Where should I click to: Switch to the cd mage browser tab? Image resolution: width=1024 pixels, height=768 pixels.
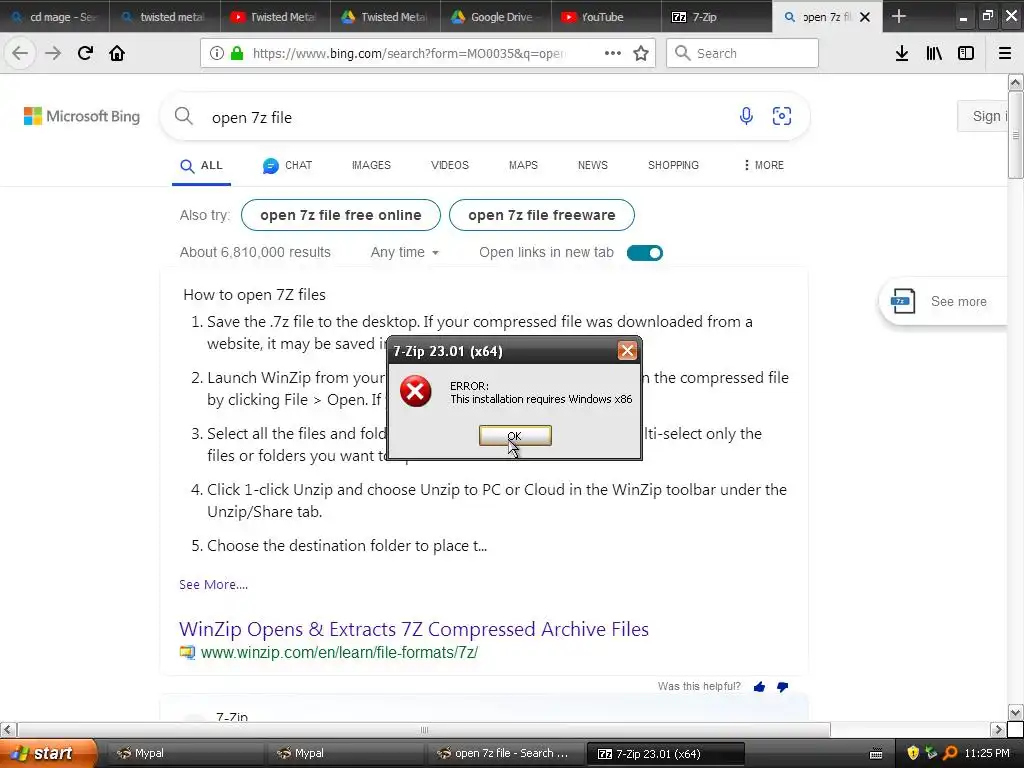click(55, 16)
